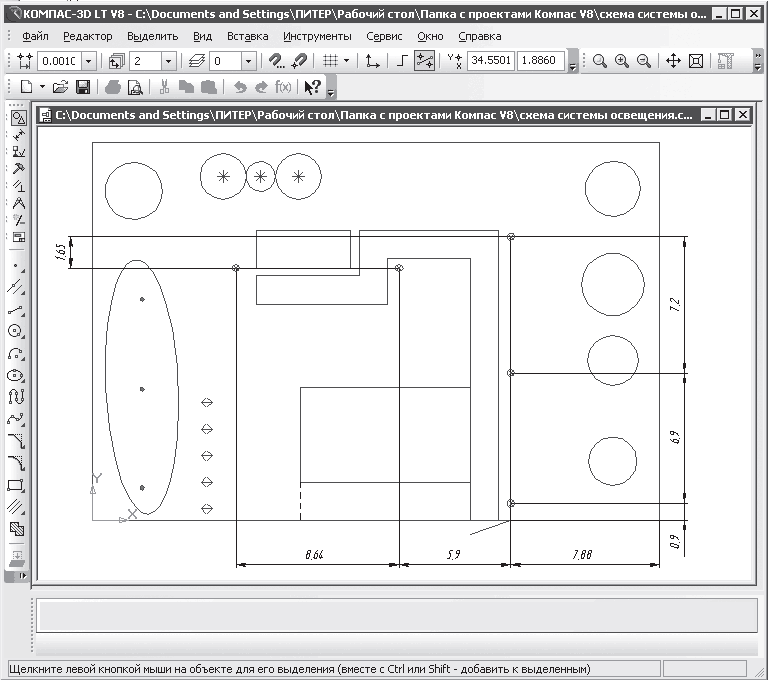This screenshot has width=768, height=680.
Task: Choose the Circle drawing tool in sidebar
Action: pyautogui.click(x=16, y=331)
